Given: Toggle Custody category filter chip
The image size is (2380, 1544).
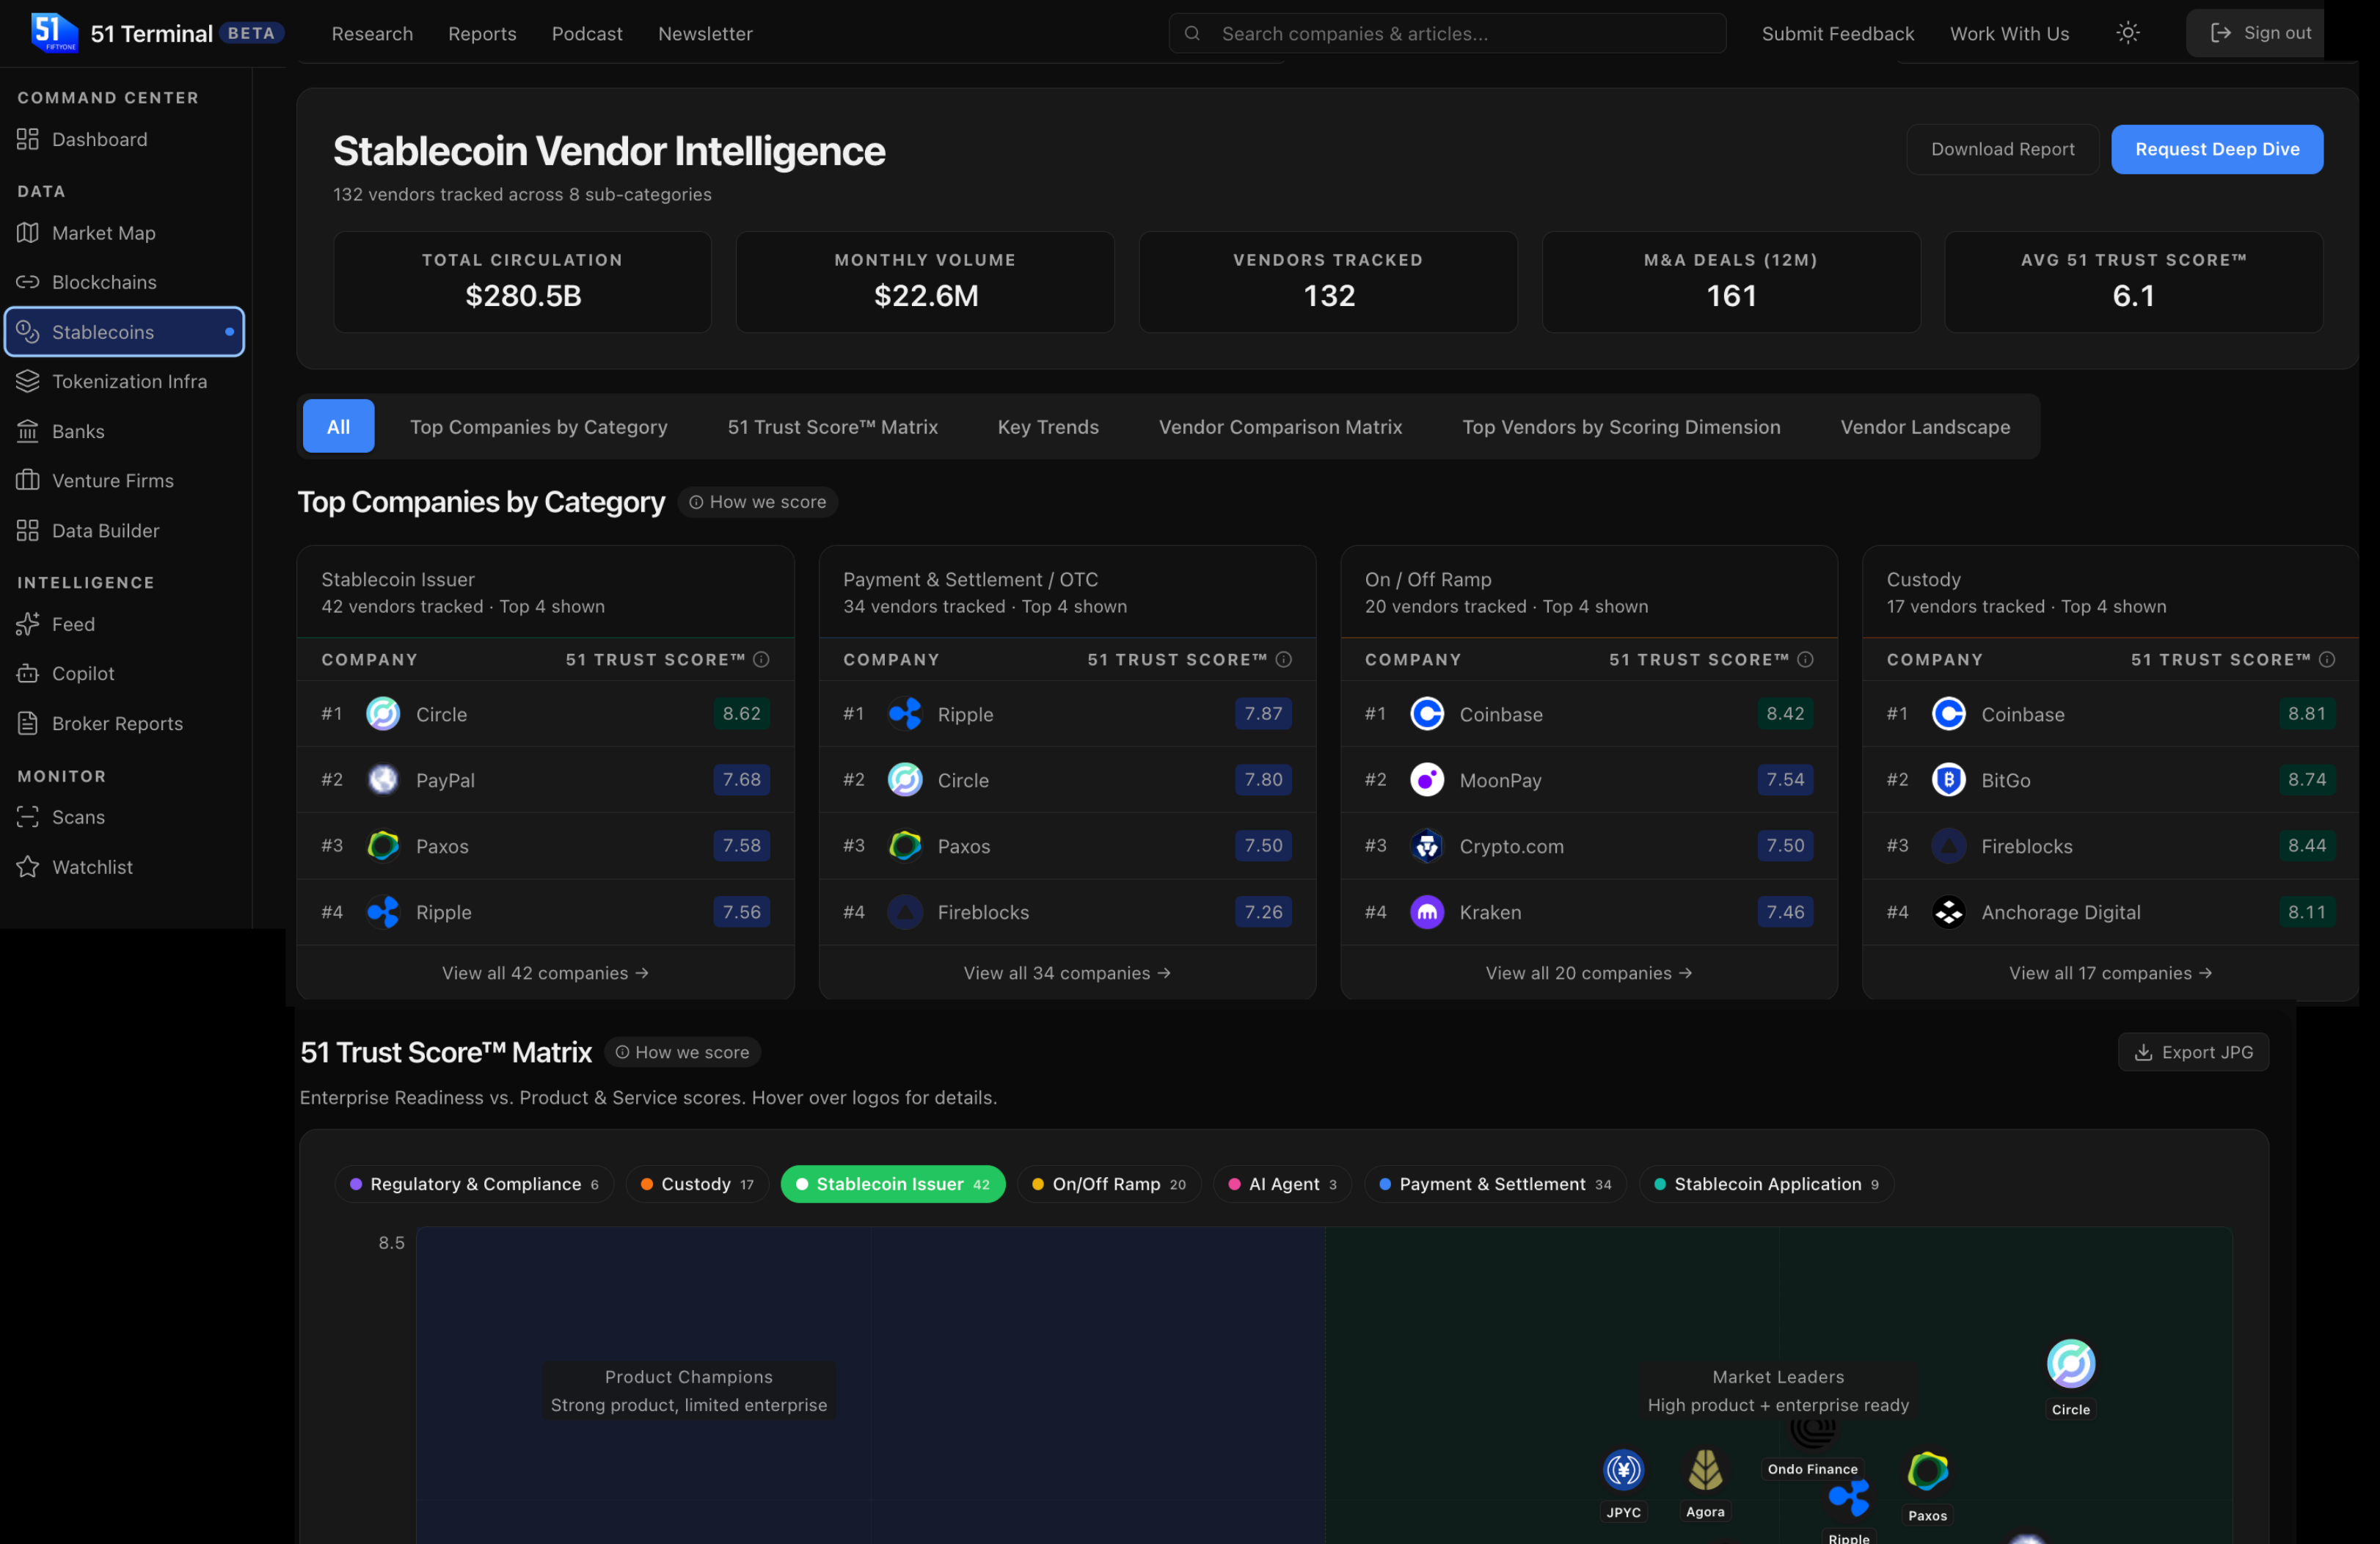Looking at the screenshot, I should tap(697, 1184).
